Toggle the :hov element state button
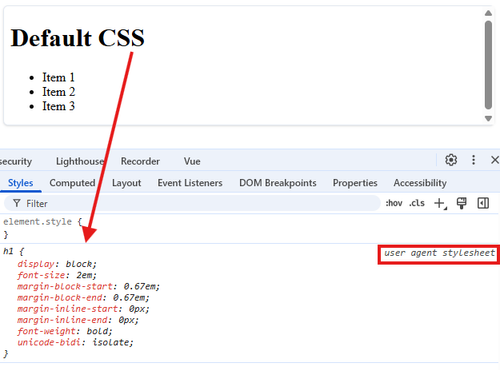 (x=394, y=203)
